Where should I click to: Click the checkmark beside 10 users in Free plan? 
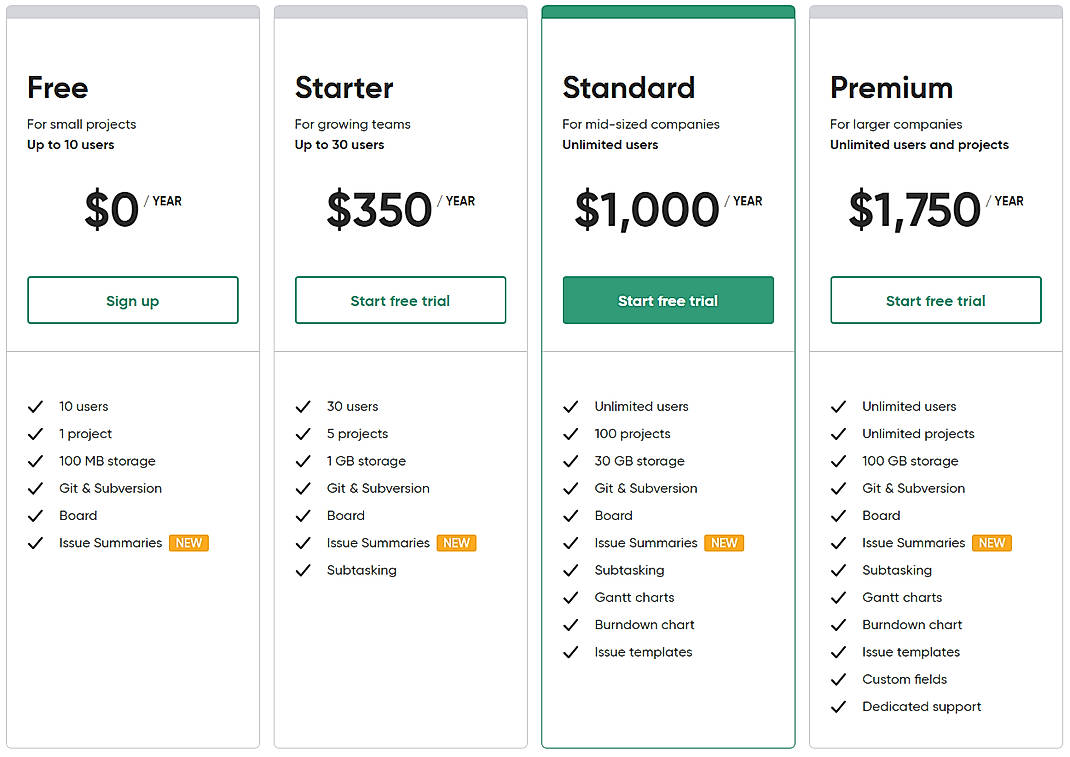click(x=36, y=406)
